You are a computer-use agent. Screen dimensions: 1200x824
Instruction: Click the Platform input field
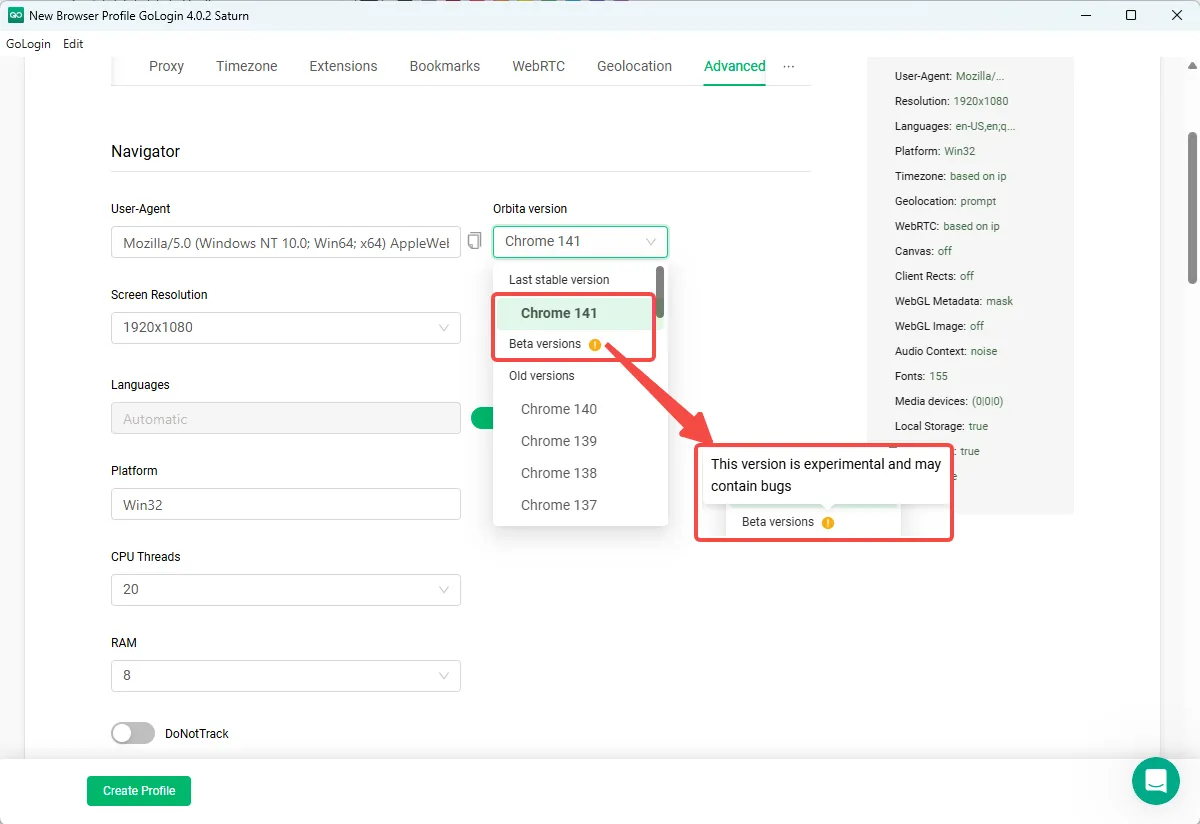285,504
